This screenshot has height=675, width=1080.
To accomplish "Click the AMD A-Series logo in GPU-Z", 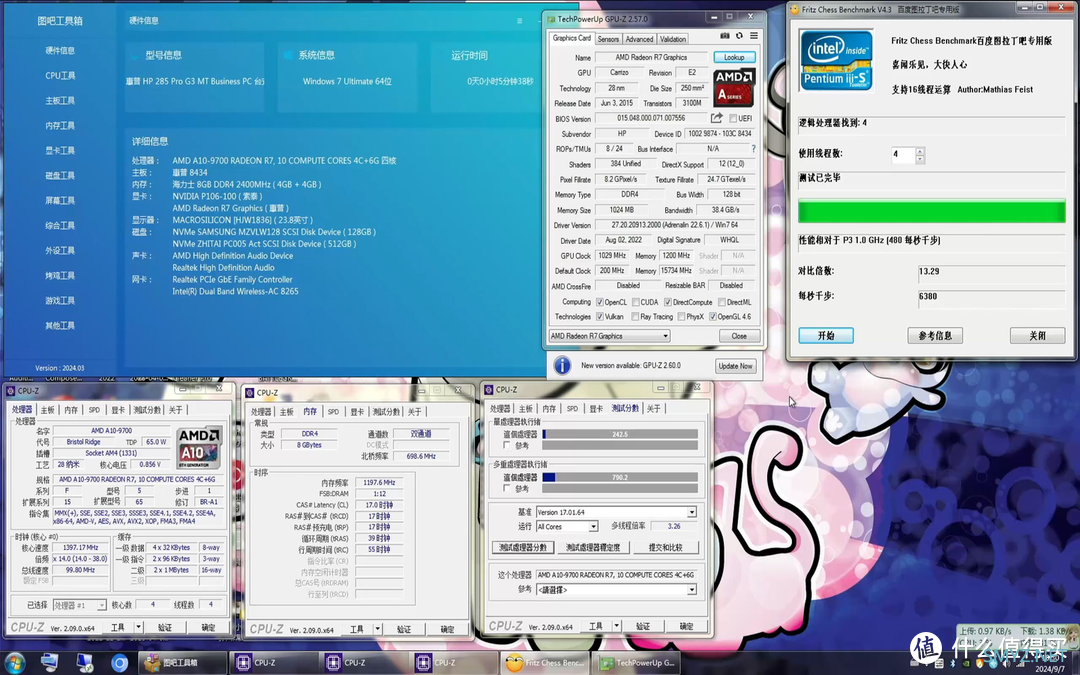I will tap(734, 87).
